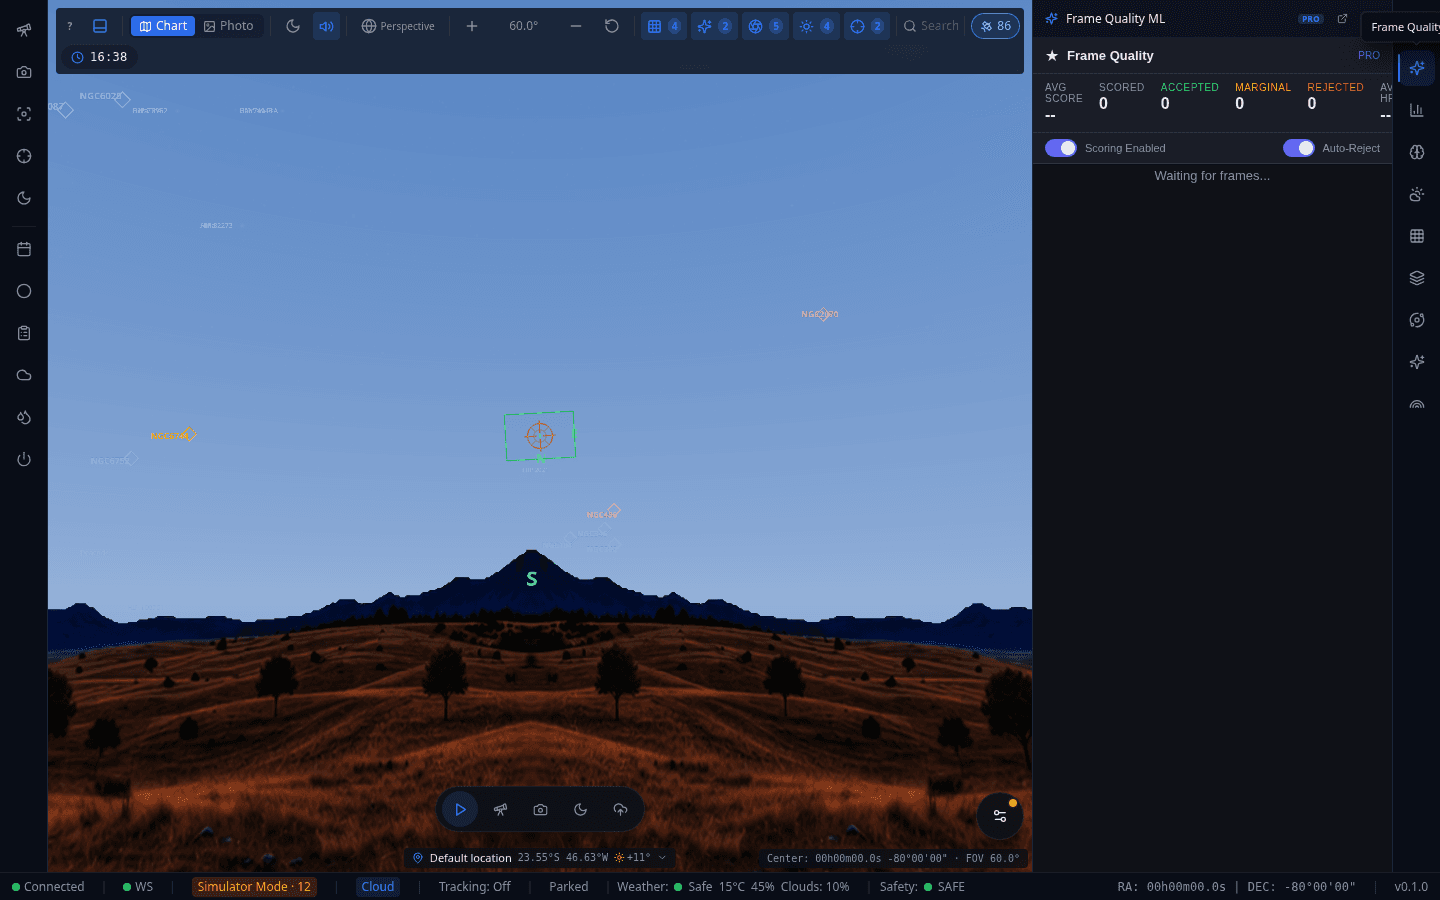Click the question mark help button
1440x900 pixels.
(x=70, y=26)
